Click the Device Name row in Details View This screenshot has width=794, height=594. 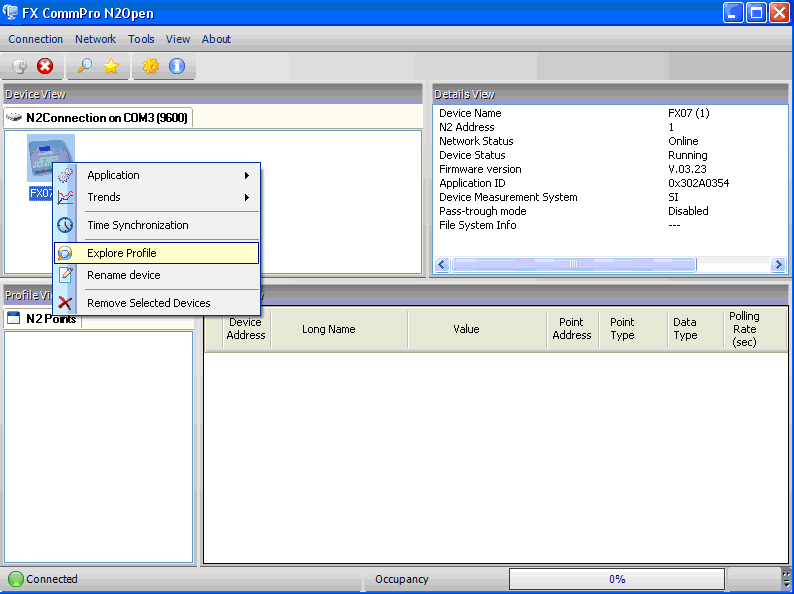pyautogui.click(x=610, y=113)
